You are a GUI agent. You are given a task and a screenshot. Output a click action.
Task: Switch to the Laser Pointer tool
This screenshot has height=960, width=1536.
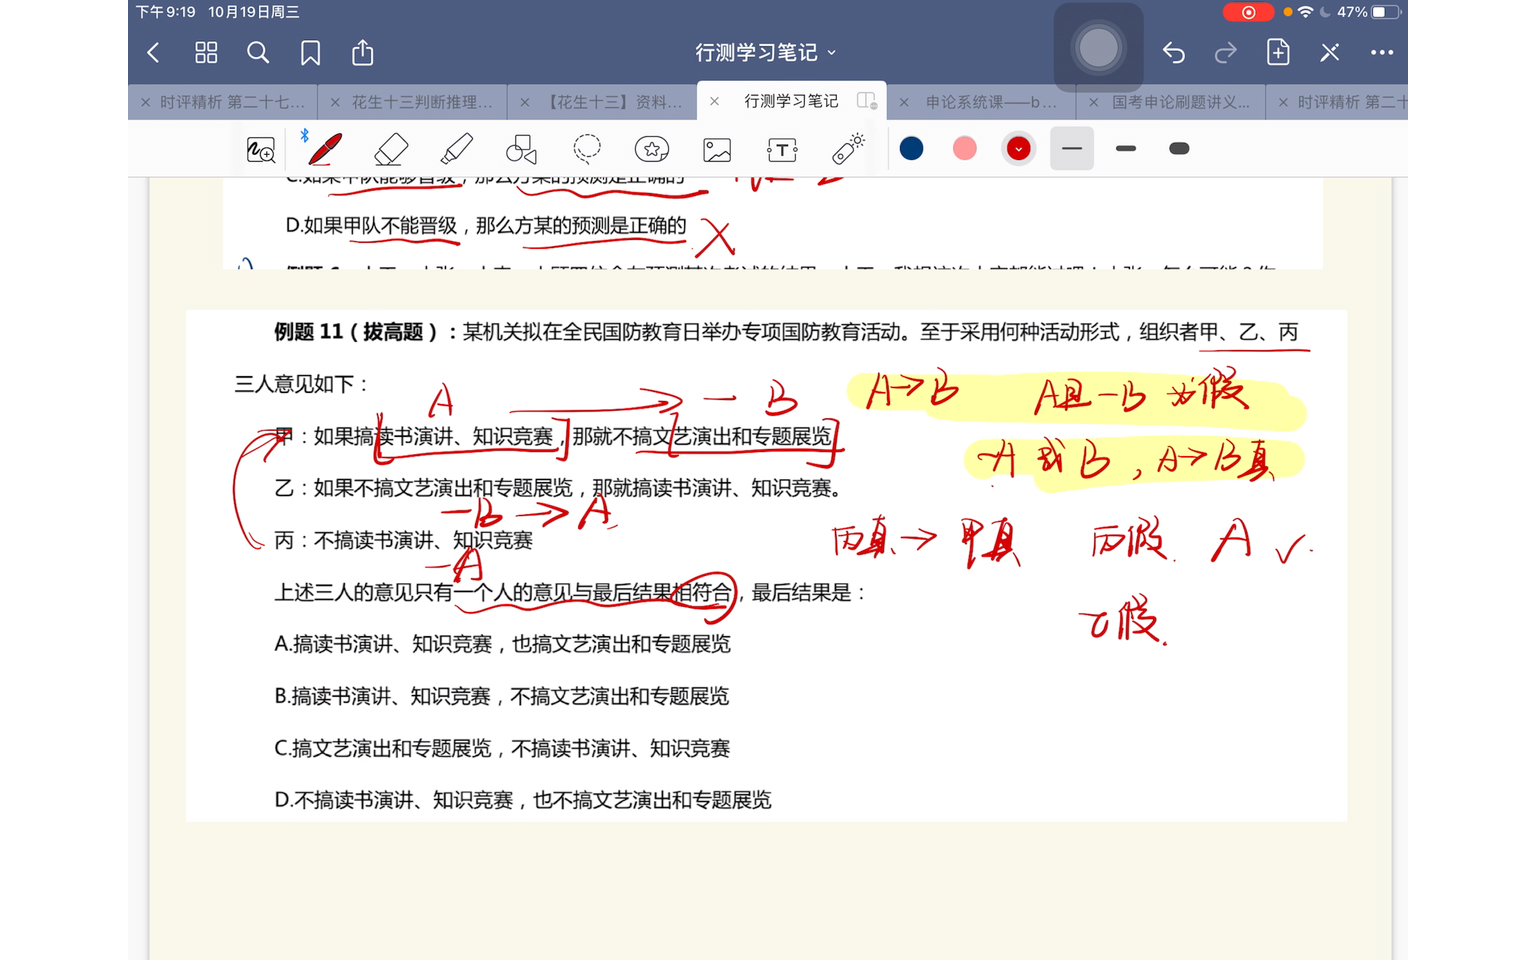point(847,148)
